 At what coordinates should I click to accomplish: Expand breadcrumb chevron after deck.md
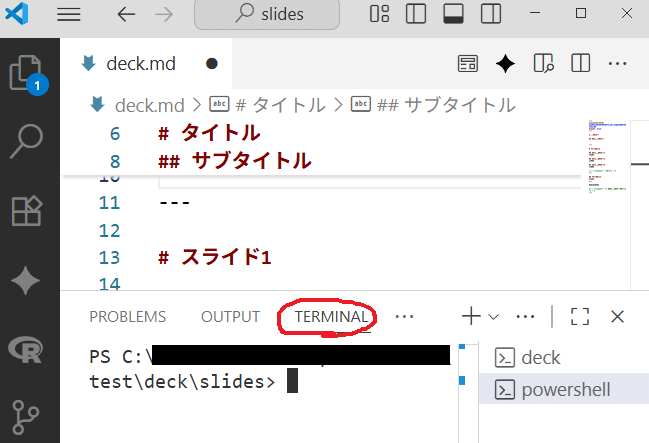(x=197, y=105)
